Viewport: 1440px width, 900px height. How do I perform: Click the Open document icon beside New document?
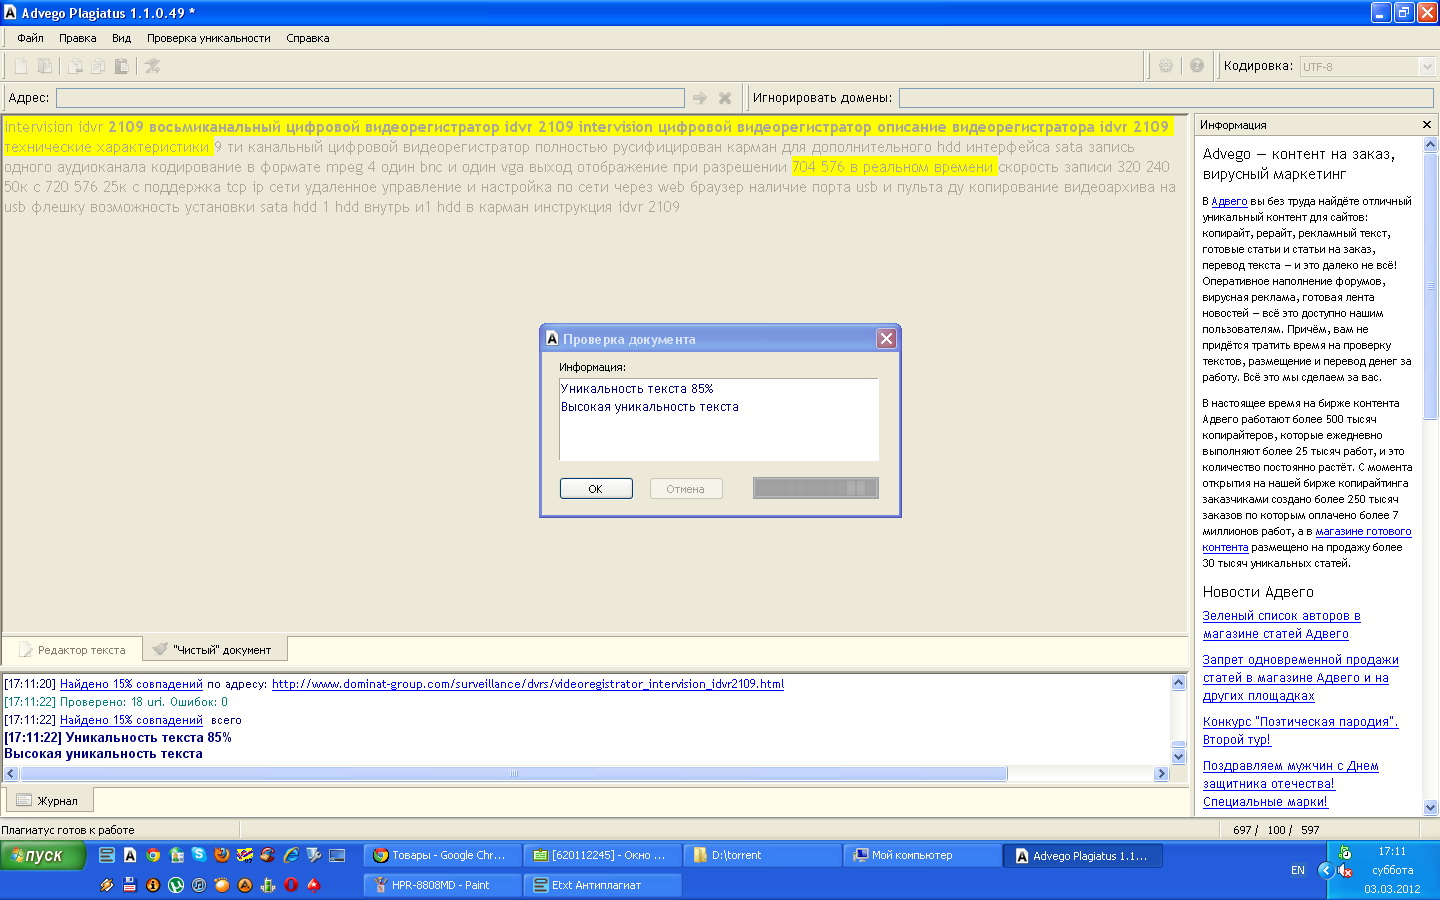pyautogui.click(x=45, y=66)
